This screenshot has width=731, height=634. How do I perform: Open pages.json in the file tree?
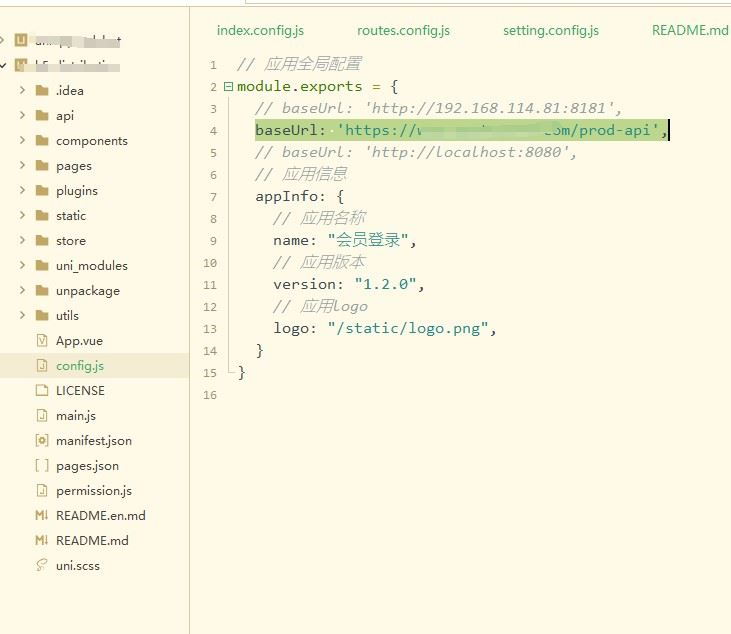[87, 466]
